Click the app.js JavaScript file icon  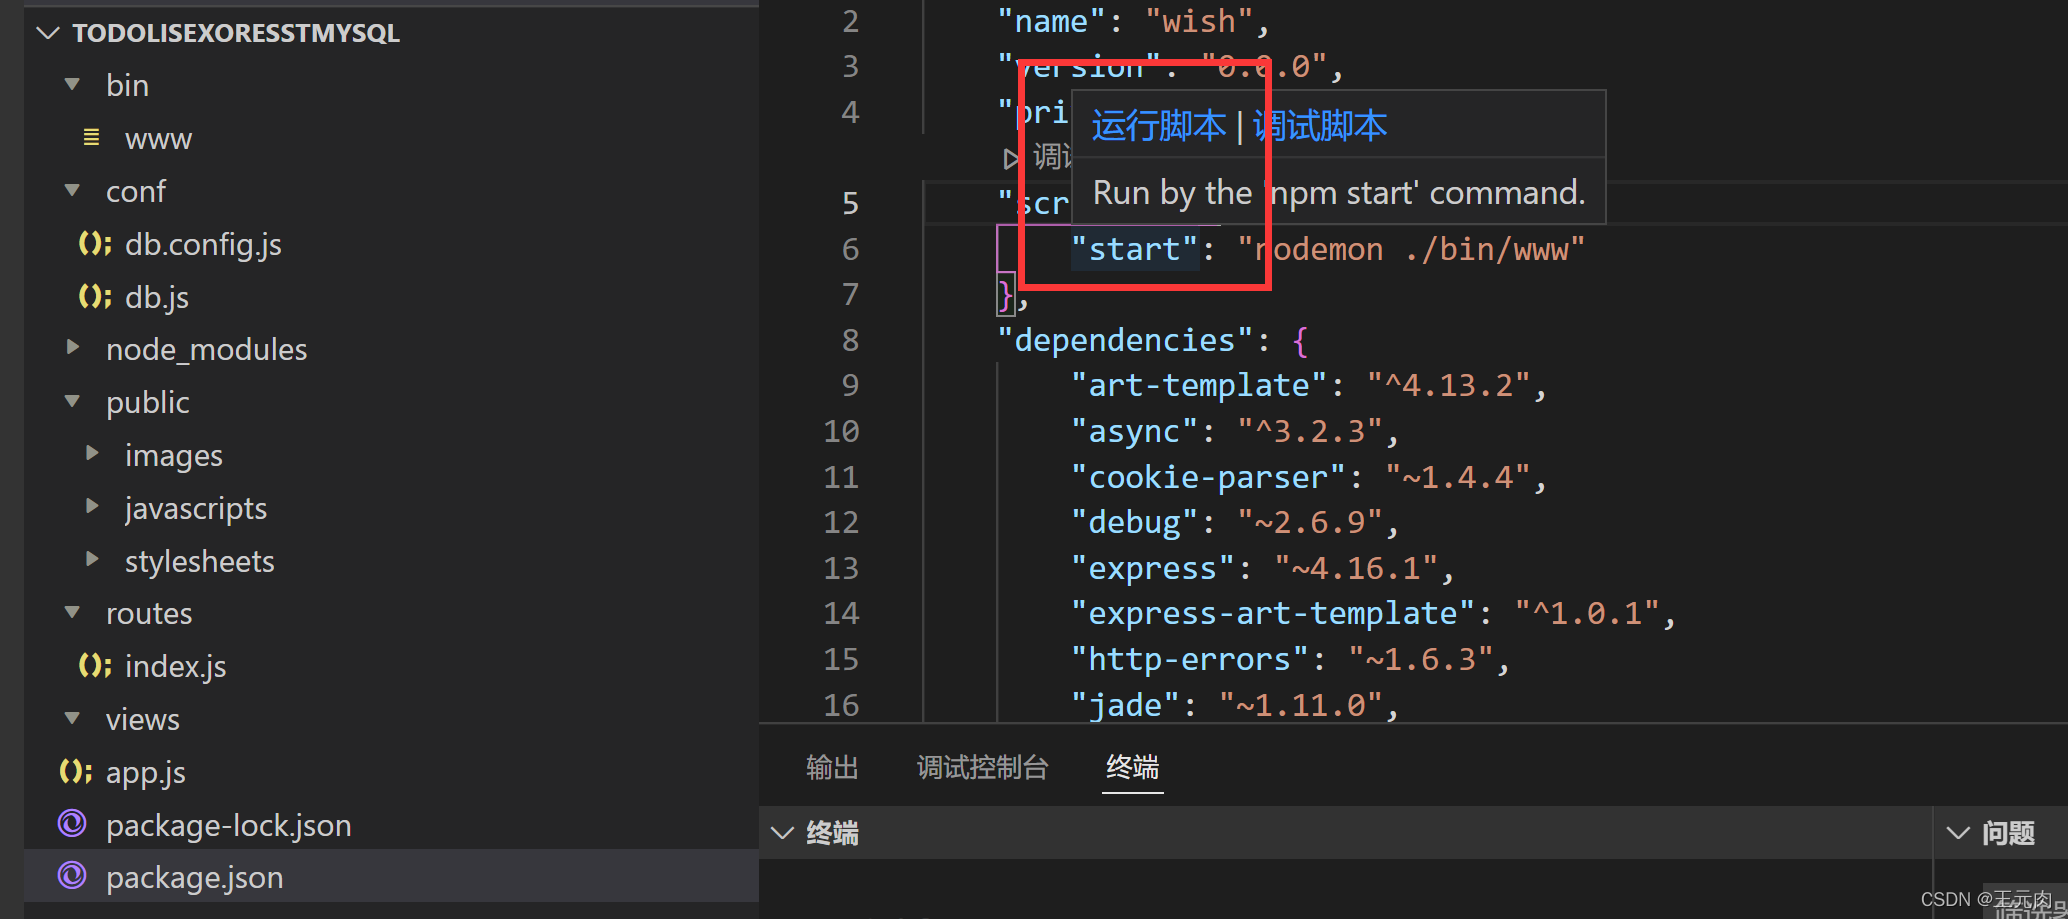75,771
